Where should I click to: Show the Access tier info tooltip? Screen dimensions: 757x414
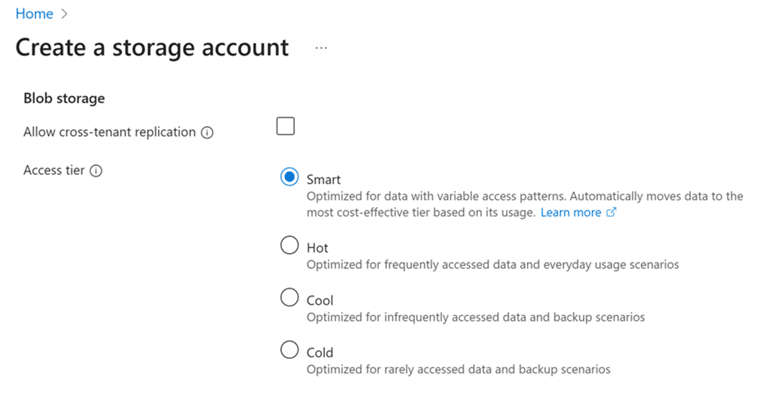click(96, 171)
